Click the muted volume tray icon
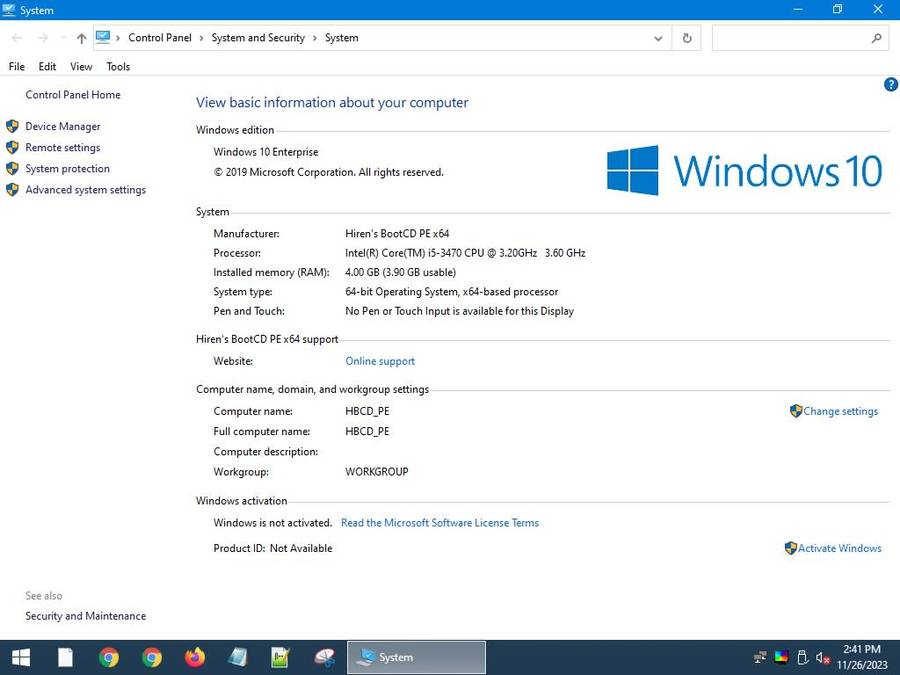 pyautogui.click(x=822, y=657)
